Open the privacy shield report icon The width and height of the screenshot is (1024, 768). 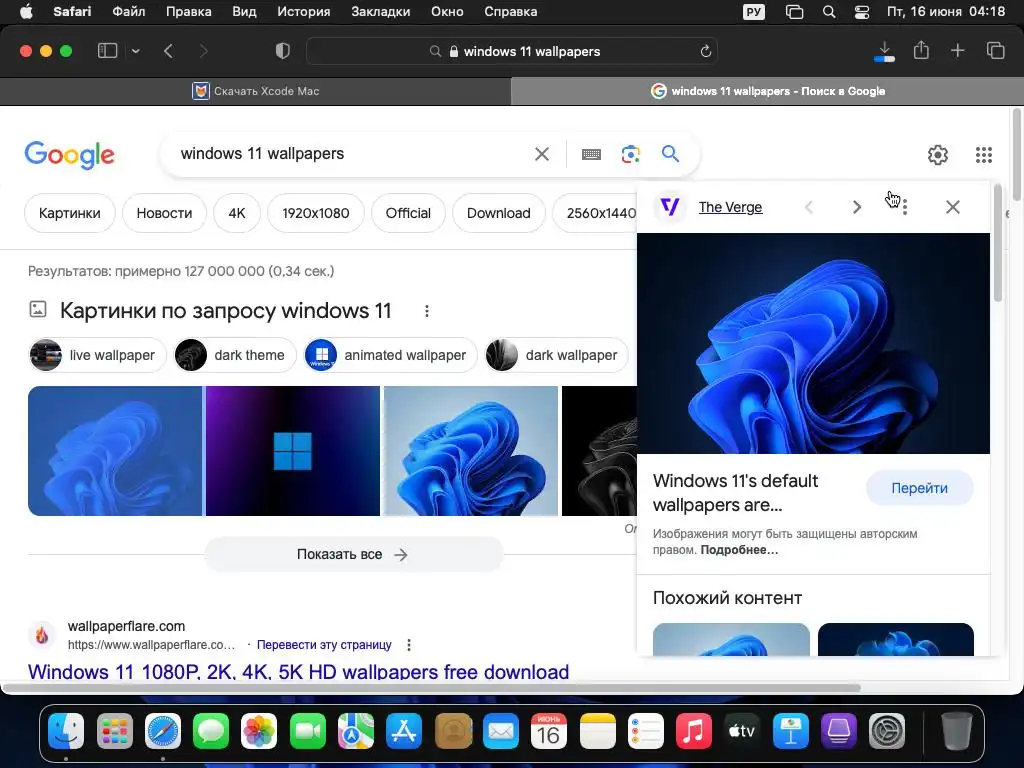pos(282,51)
